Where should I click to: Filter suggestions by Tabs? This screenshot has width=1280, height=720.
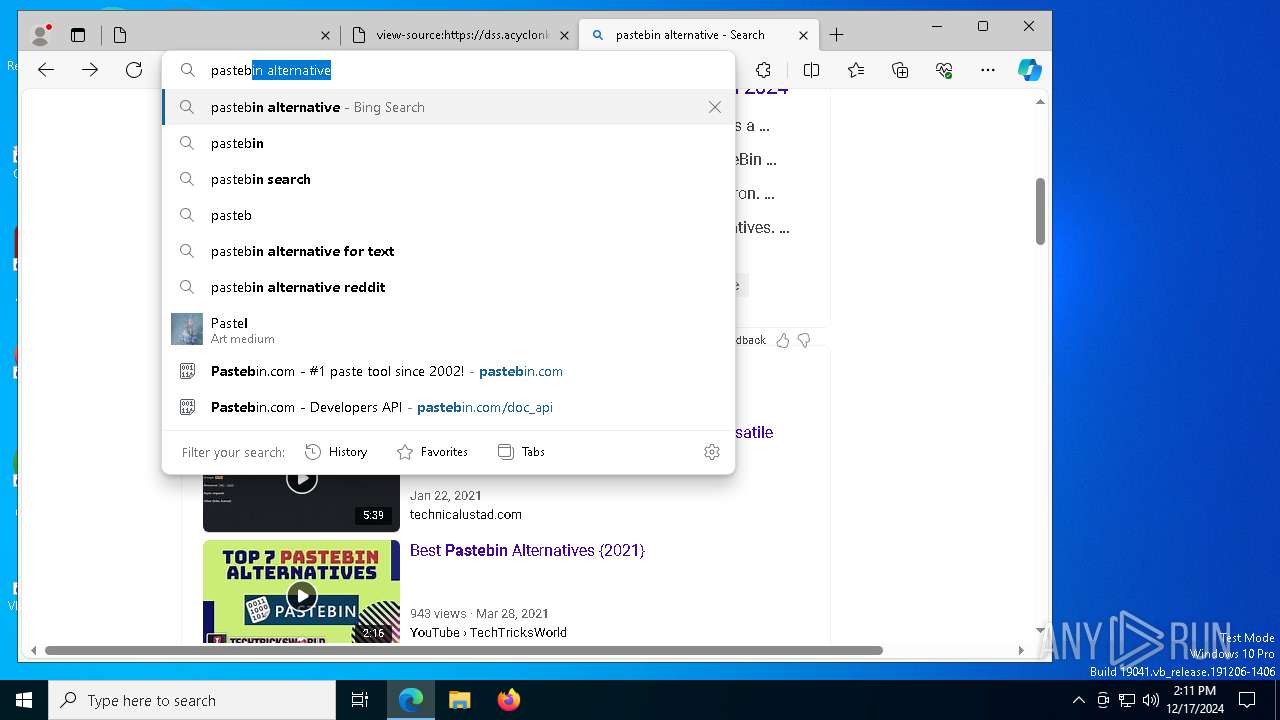(521, 452)
